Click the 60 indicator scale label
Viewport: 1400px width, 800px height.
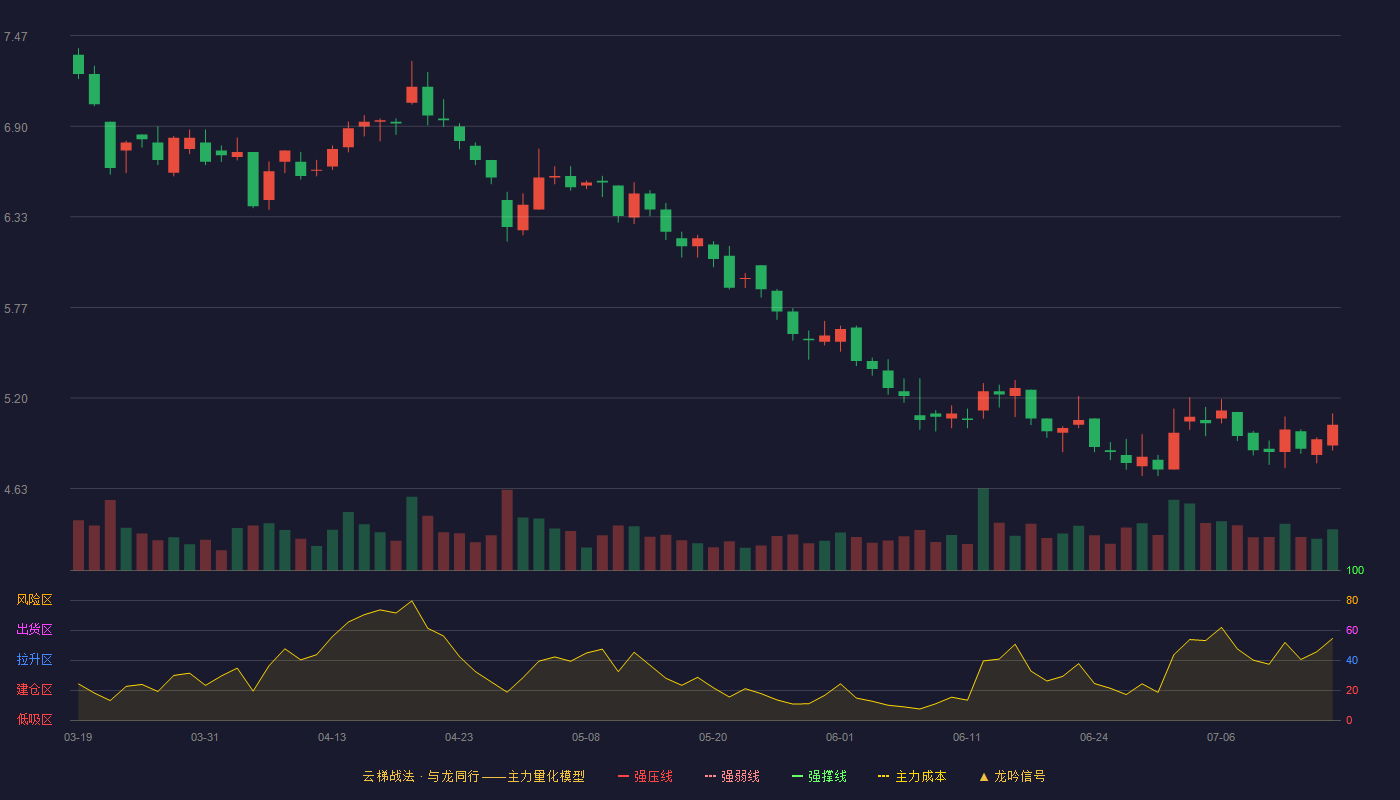[x=1352, y=631]
